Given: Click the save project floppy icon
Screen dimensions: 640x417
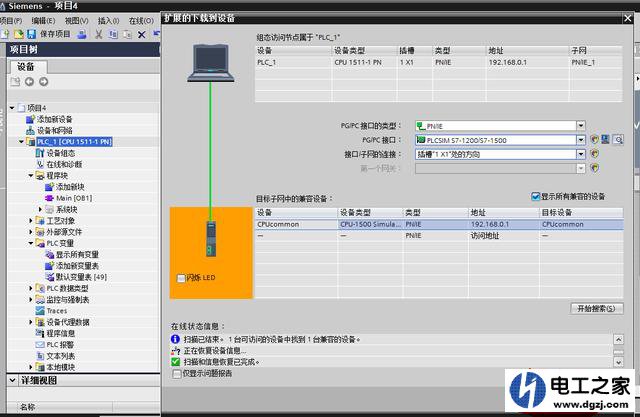Looking at the screenshot, I should coord(31,34).
